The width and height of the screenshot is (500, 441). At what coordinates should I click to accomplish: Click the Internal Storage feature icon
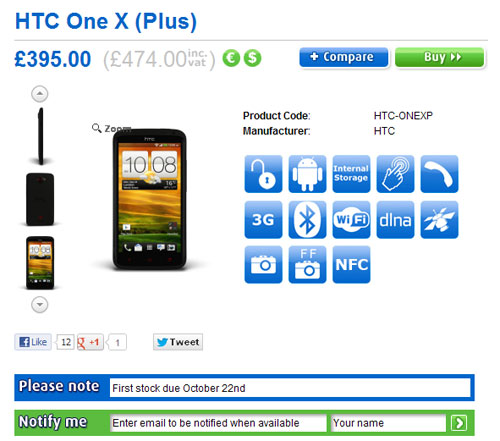(351, 174)
